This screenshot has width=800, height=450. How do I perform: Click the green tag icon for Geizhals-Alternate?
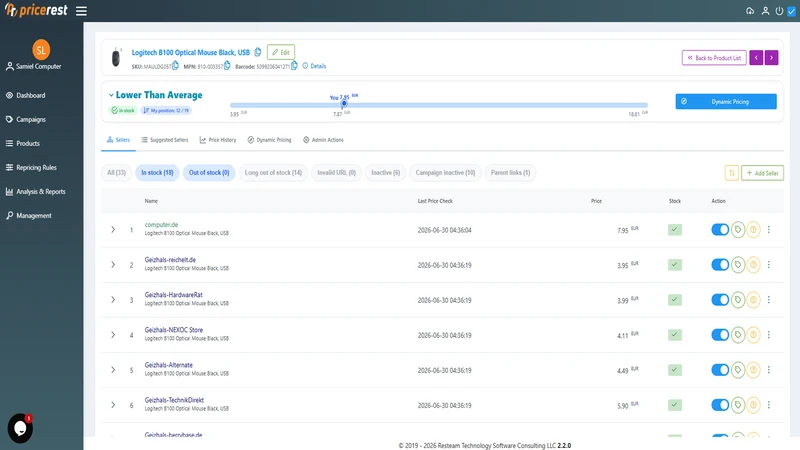pyautogui.click(x=738, y=370)
